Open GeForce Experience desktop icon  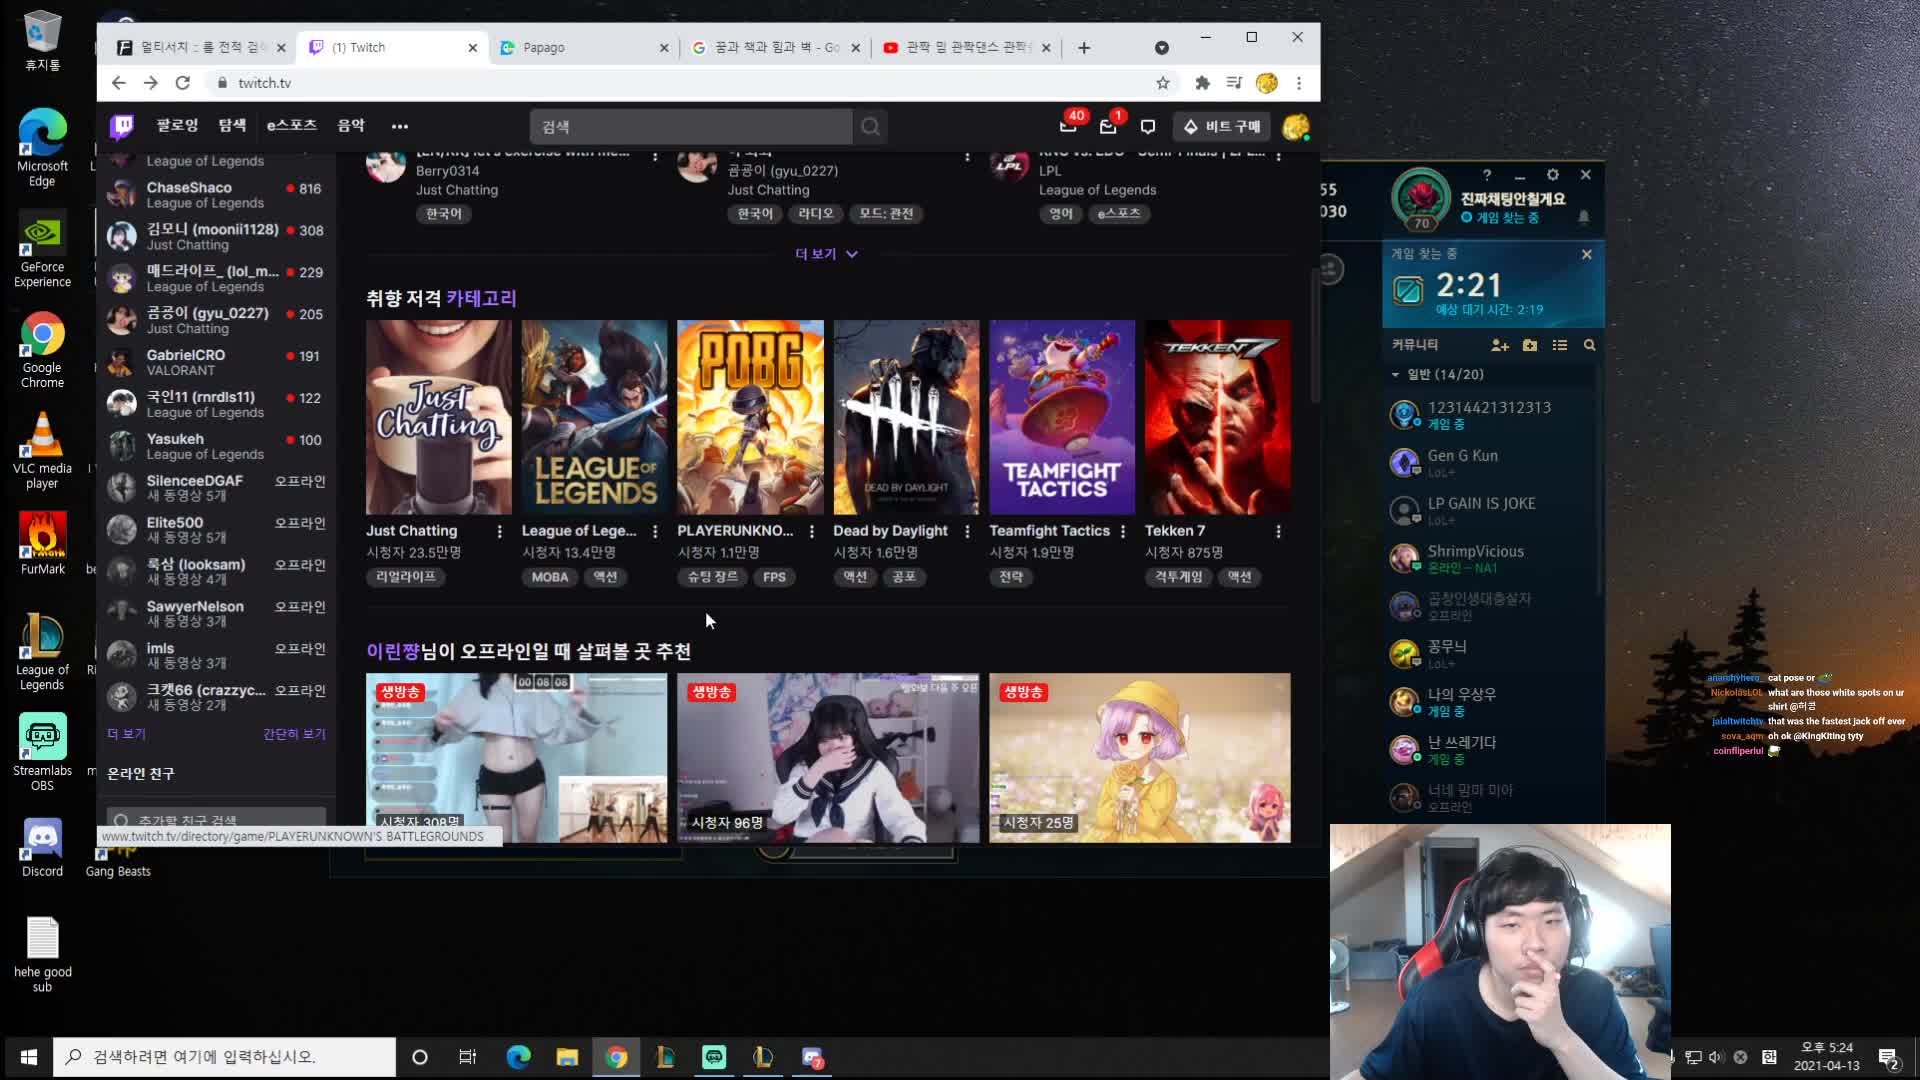[x=42, y=249]
